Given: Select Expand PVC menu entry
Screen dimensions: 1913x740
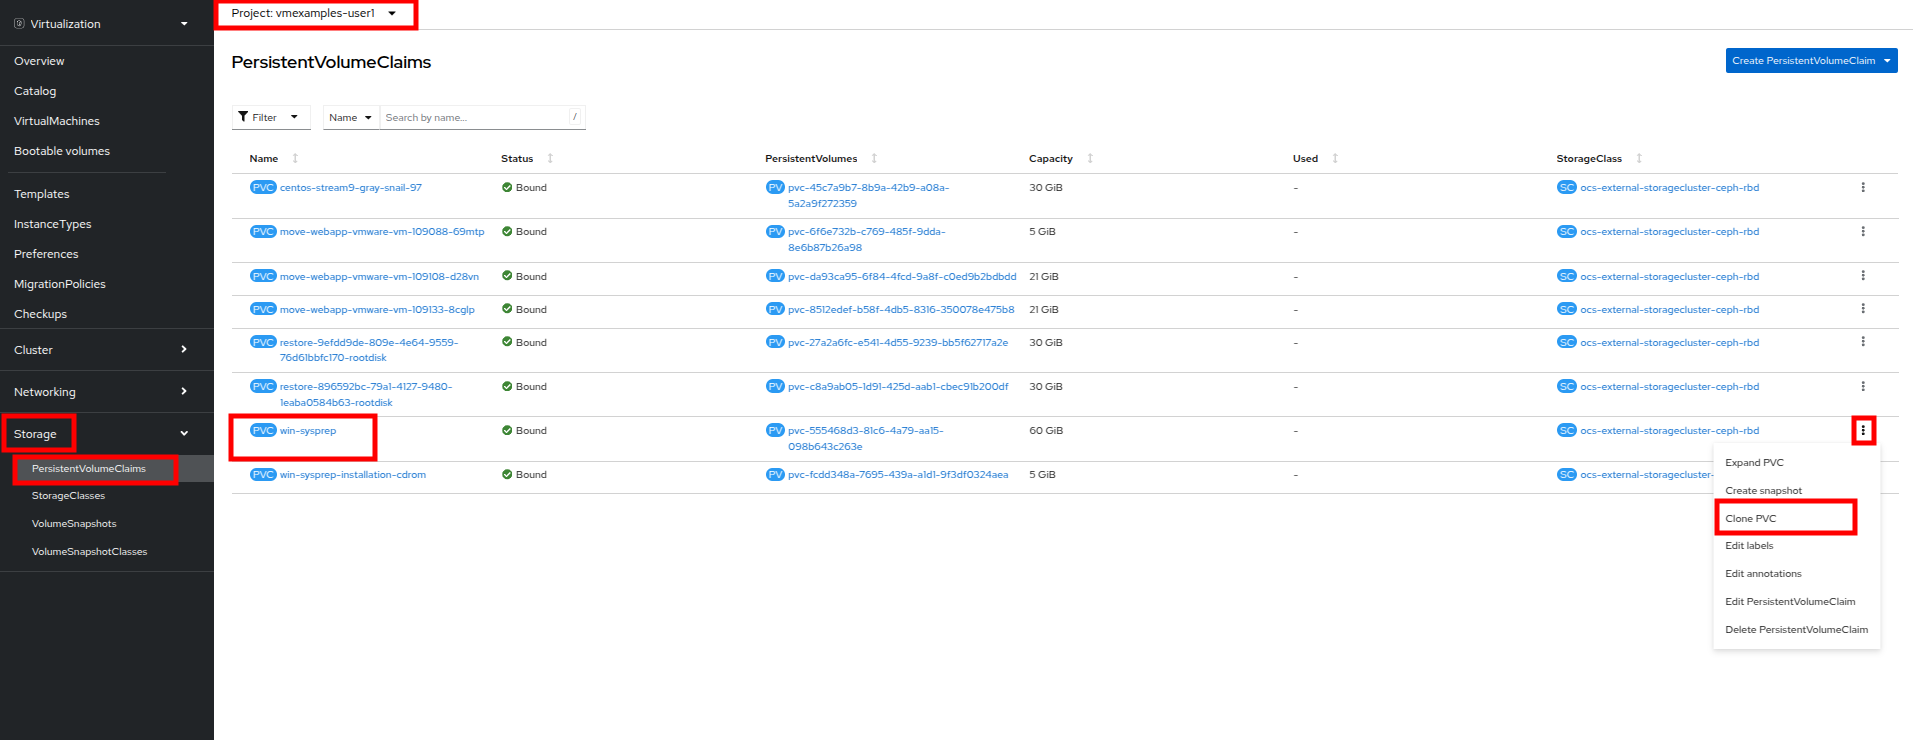Looking at the screenshot, I should tap(1754, 463).
